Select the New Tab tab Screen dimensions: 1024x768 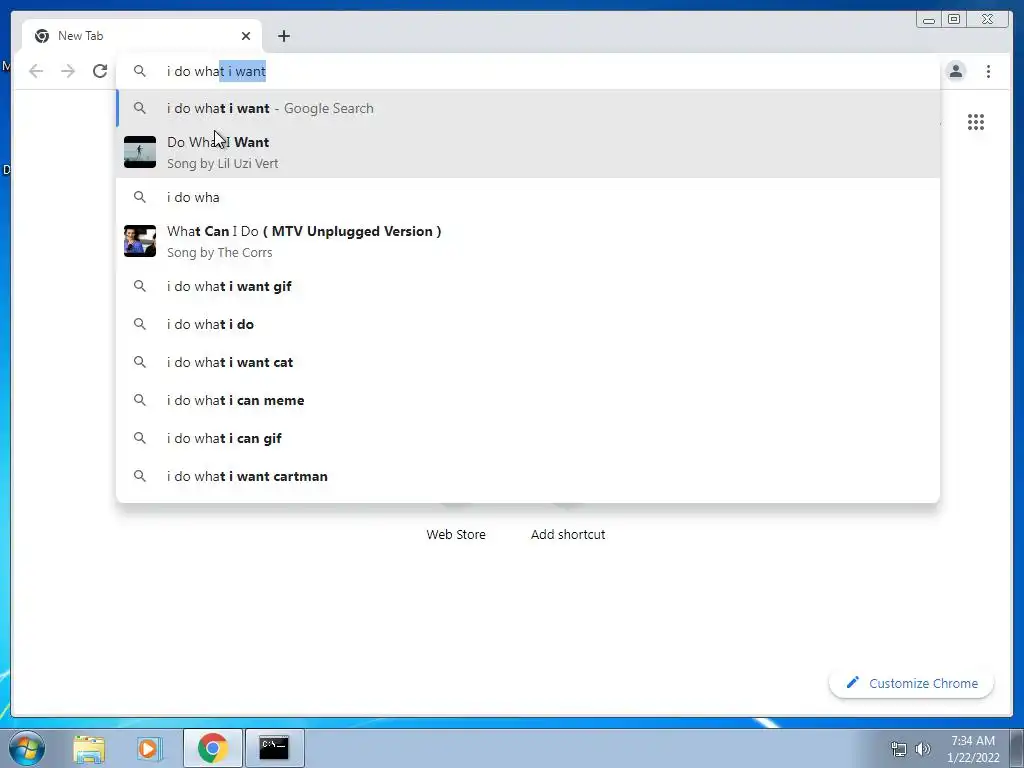(142, 36)
